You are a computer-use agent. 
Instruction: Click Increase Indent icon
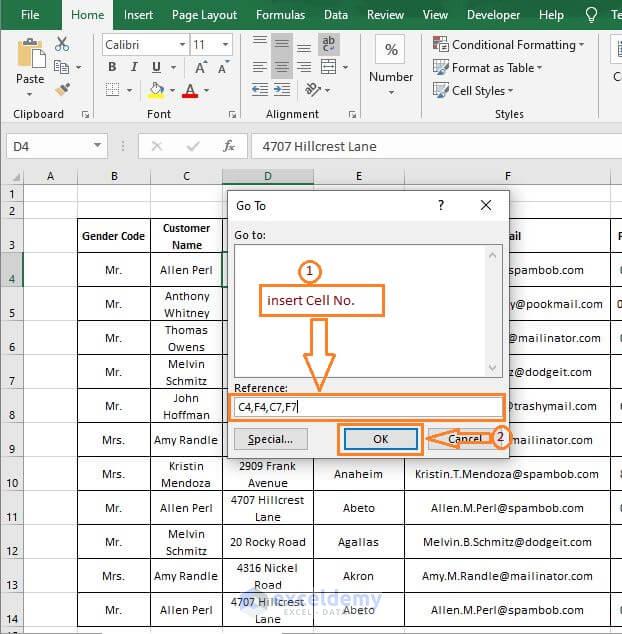pos(282,89)
